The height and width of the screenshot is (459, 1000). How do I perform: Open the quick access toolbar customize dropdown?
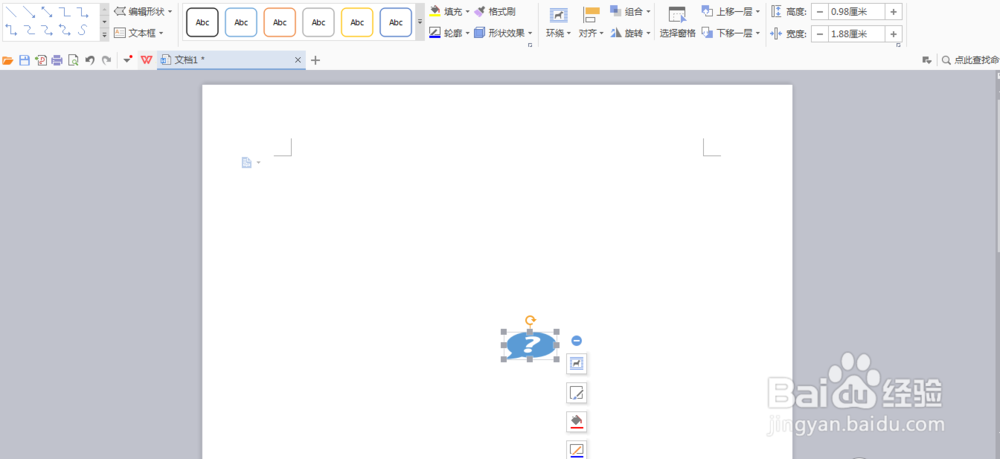pos(128,60)
